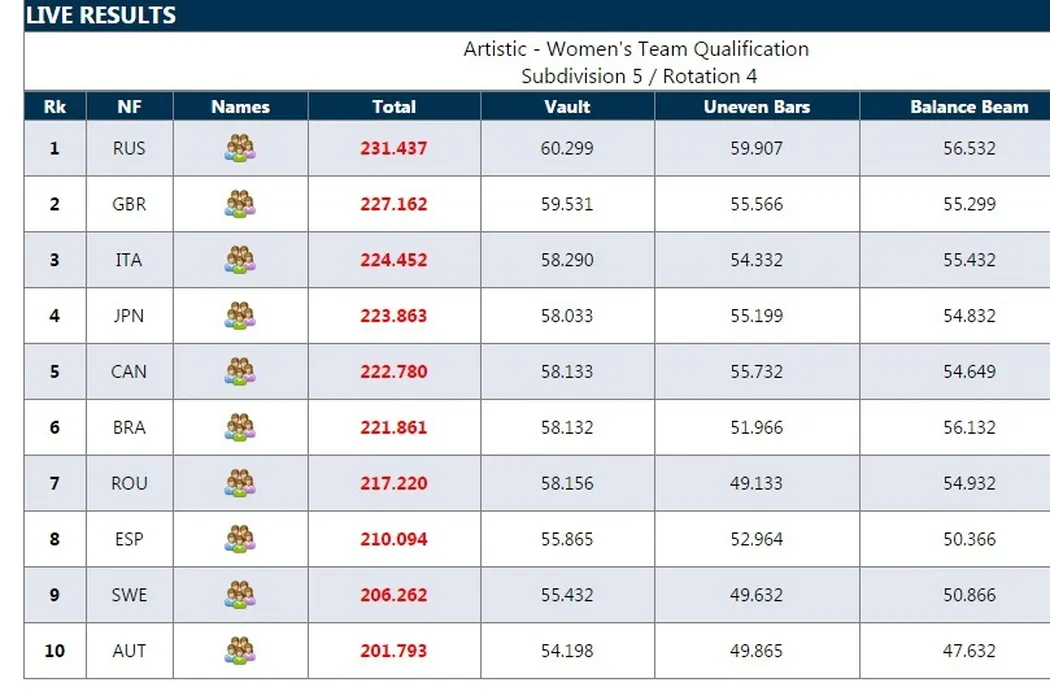
Task: View the CAN team members icon
Action: (x=240, y=371)
